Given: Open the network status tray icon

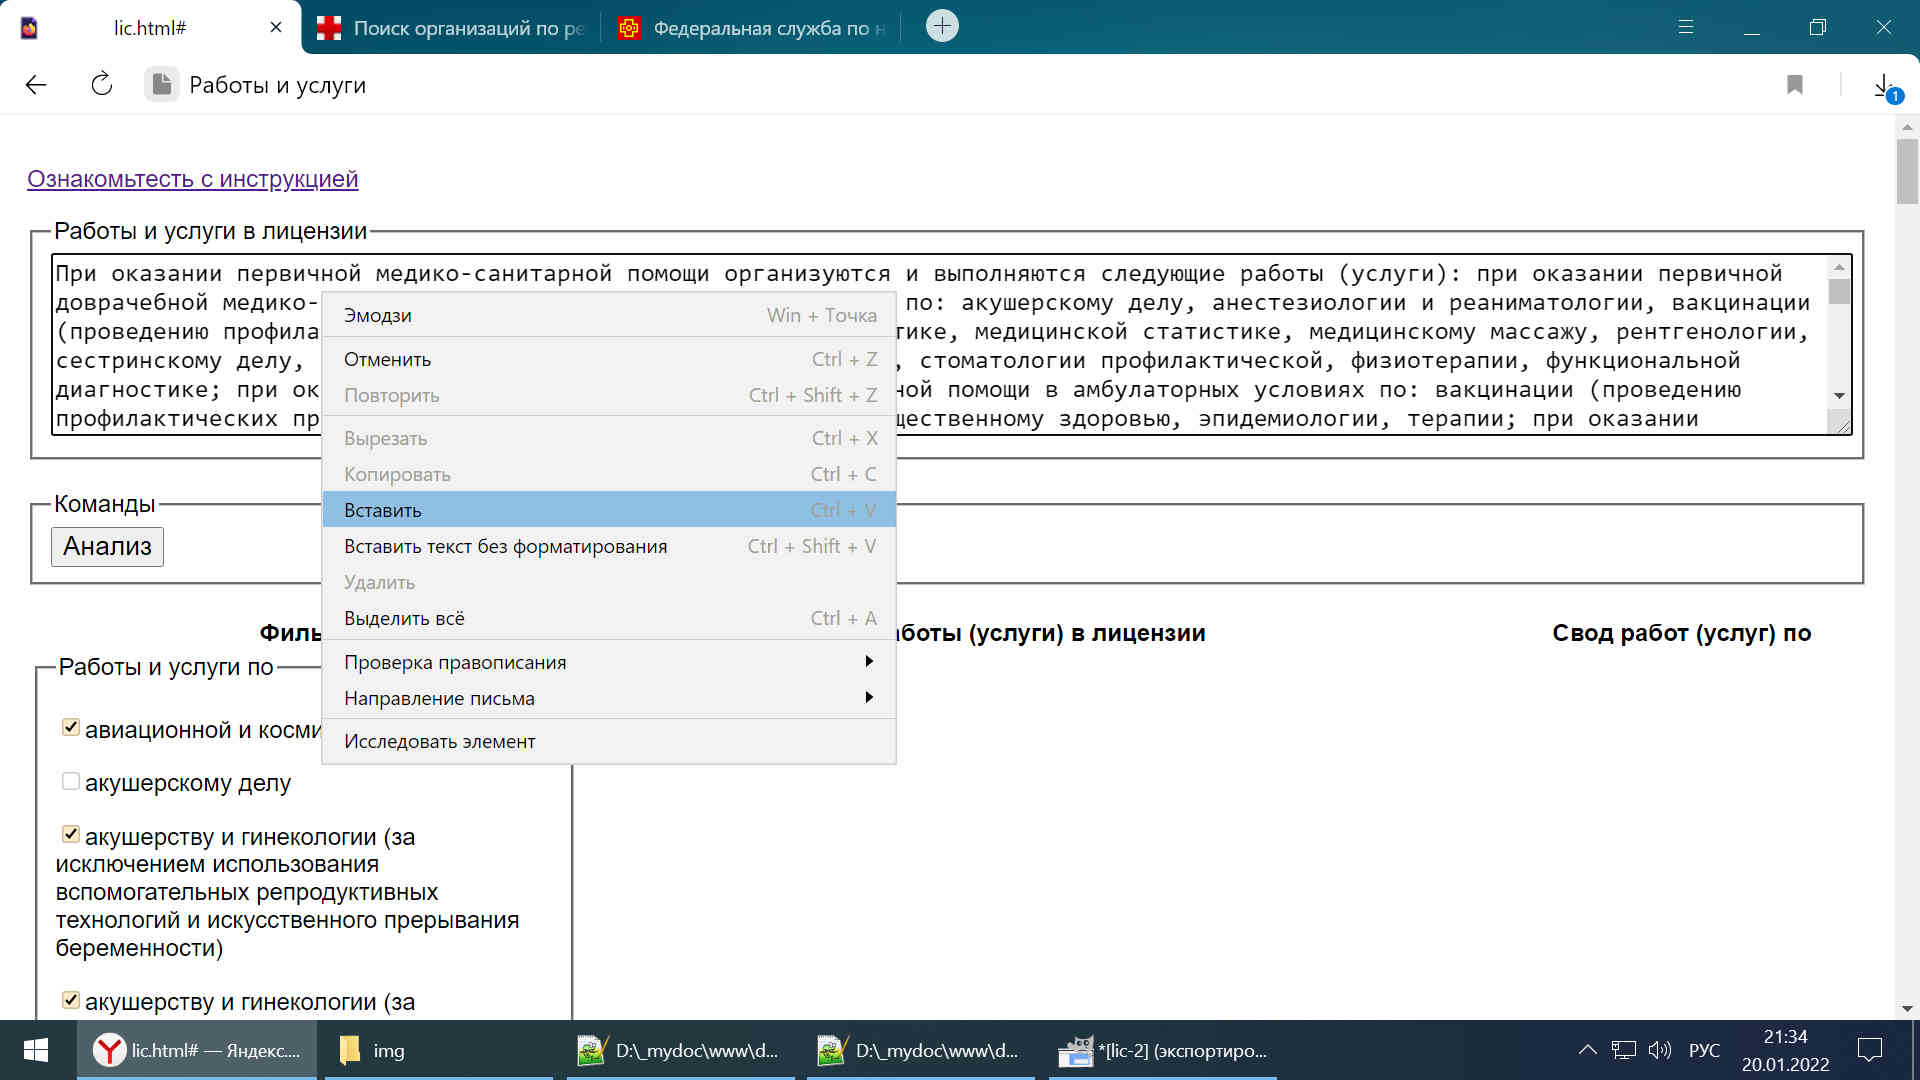Looking at the screenshot, I should click(1624, 1050).
